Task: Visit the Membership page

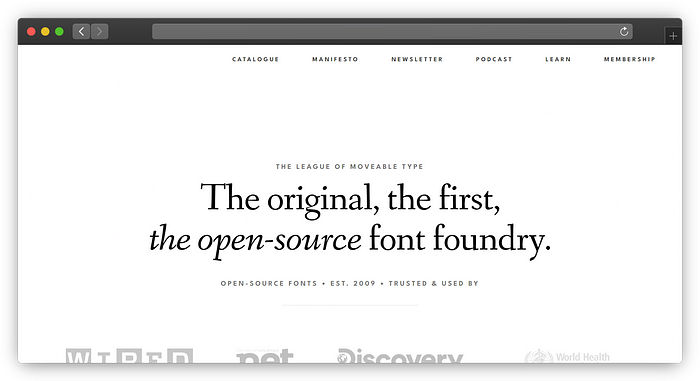Action: point(629,59)
